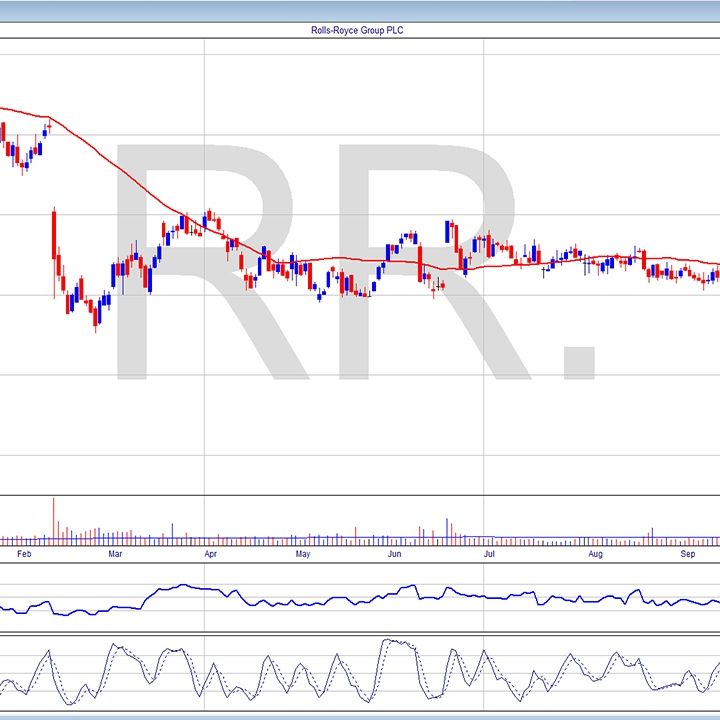The height and width of the screenshot is (720, 720).
Task: Click the tallest red volume bar in February
Action: click(x=54, y=521)
